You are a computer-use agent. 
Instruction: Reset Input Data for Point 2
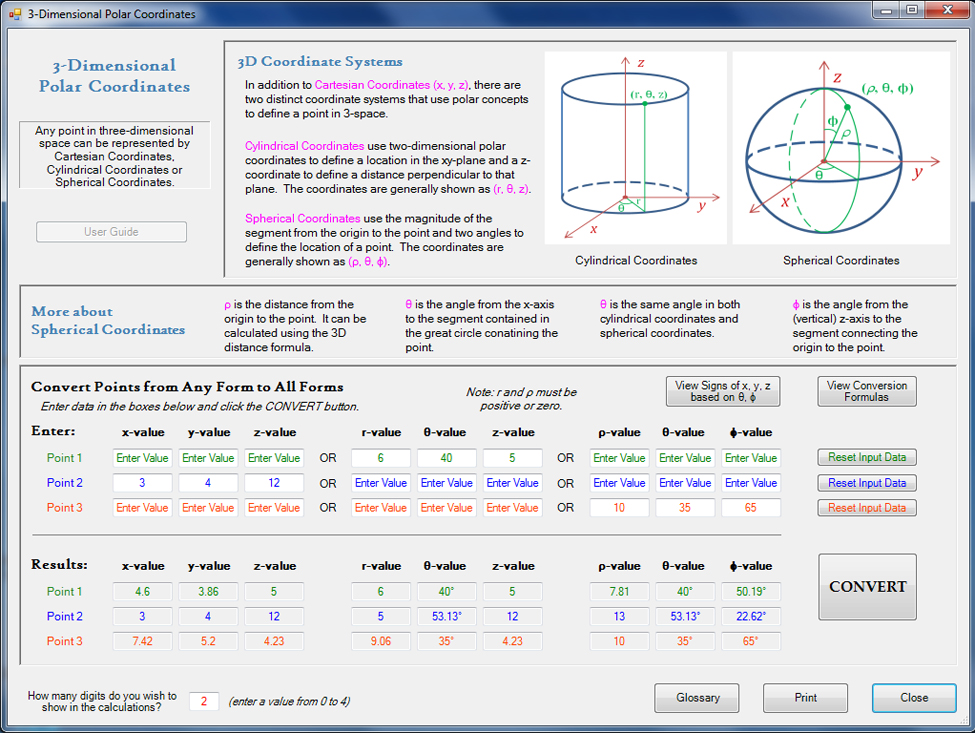coord(866,483)
